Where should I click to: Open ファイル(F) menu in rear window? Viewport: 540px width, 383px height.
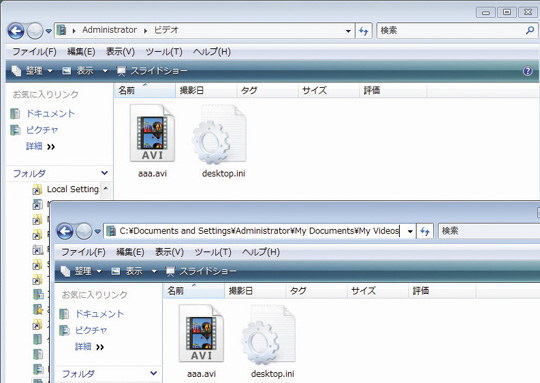tap(34, 52)
